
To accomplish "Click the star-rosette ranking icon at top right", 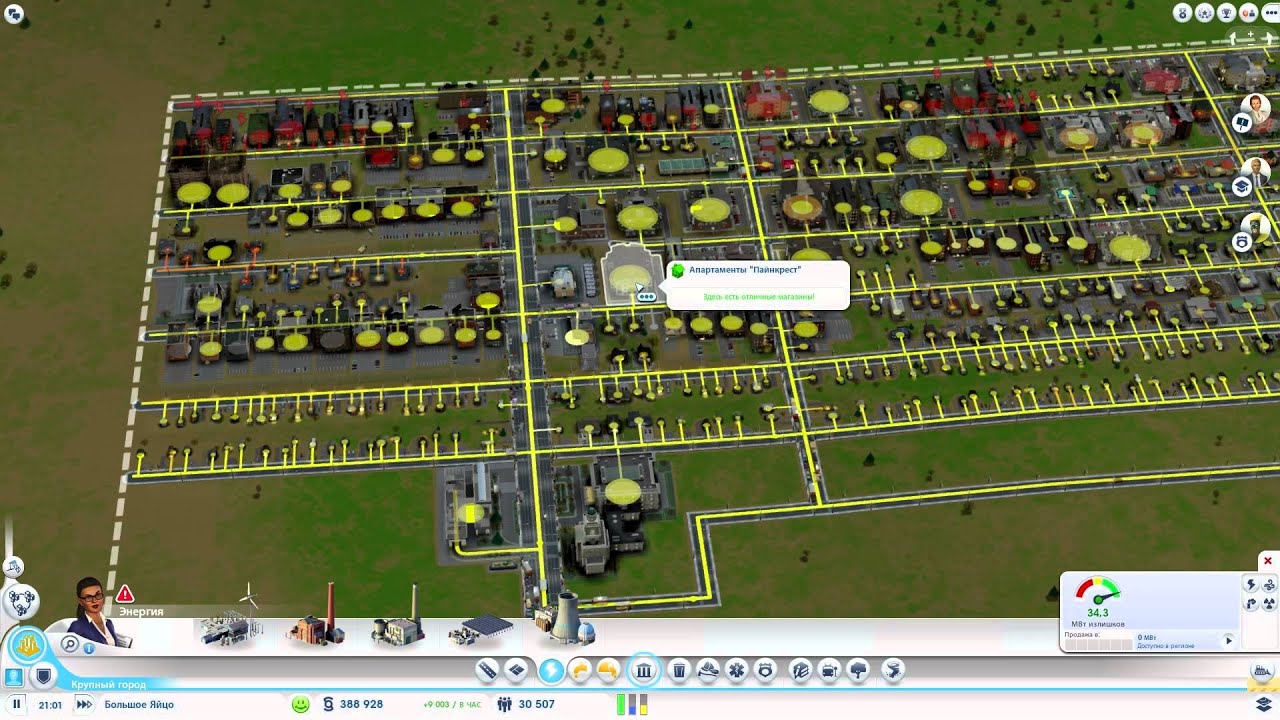I will (x=1204, y=13).
